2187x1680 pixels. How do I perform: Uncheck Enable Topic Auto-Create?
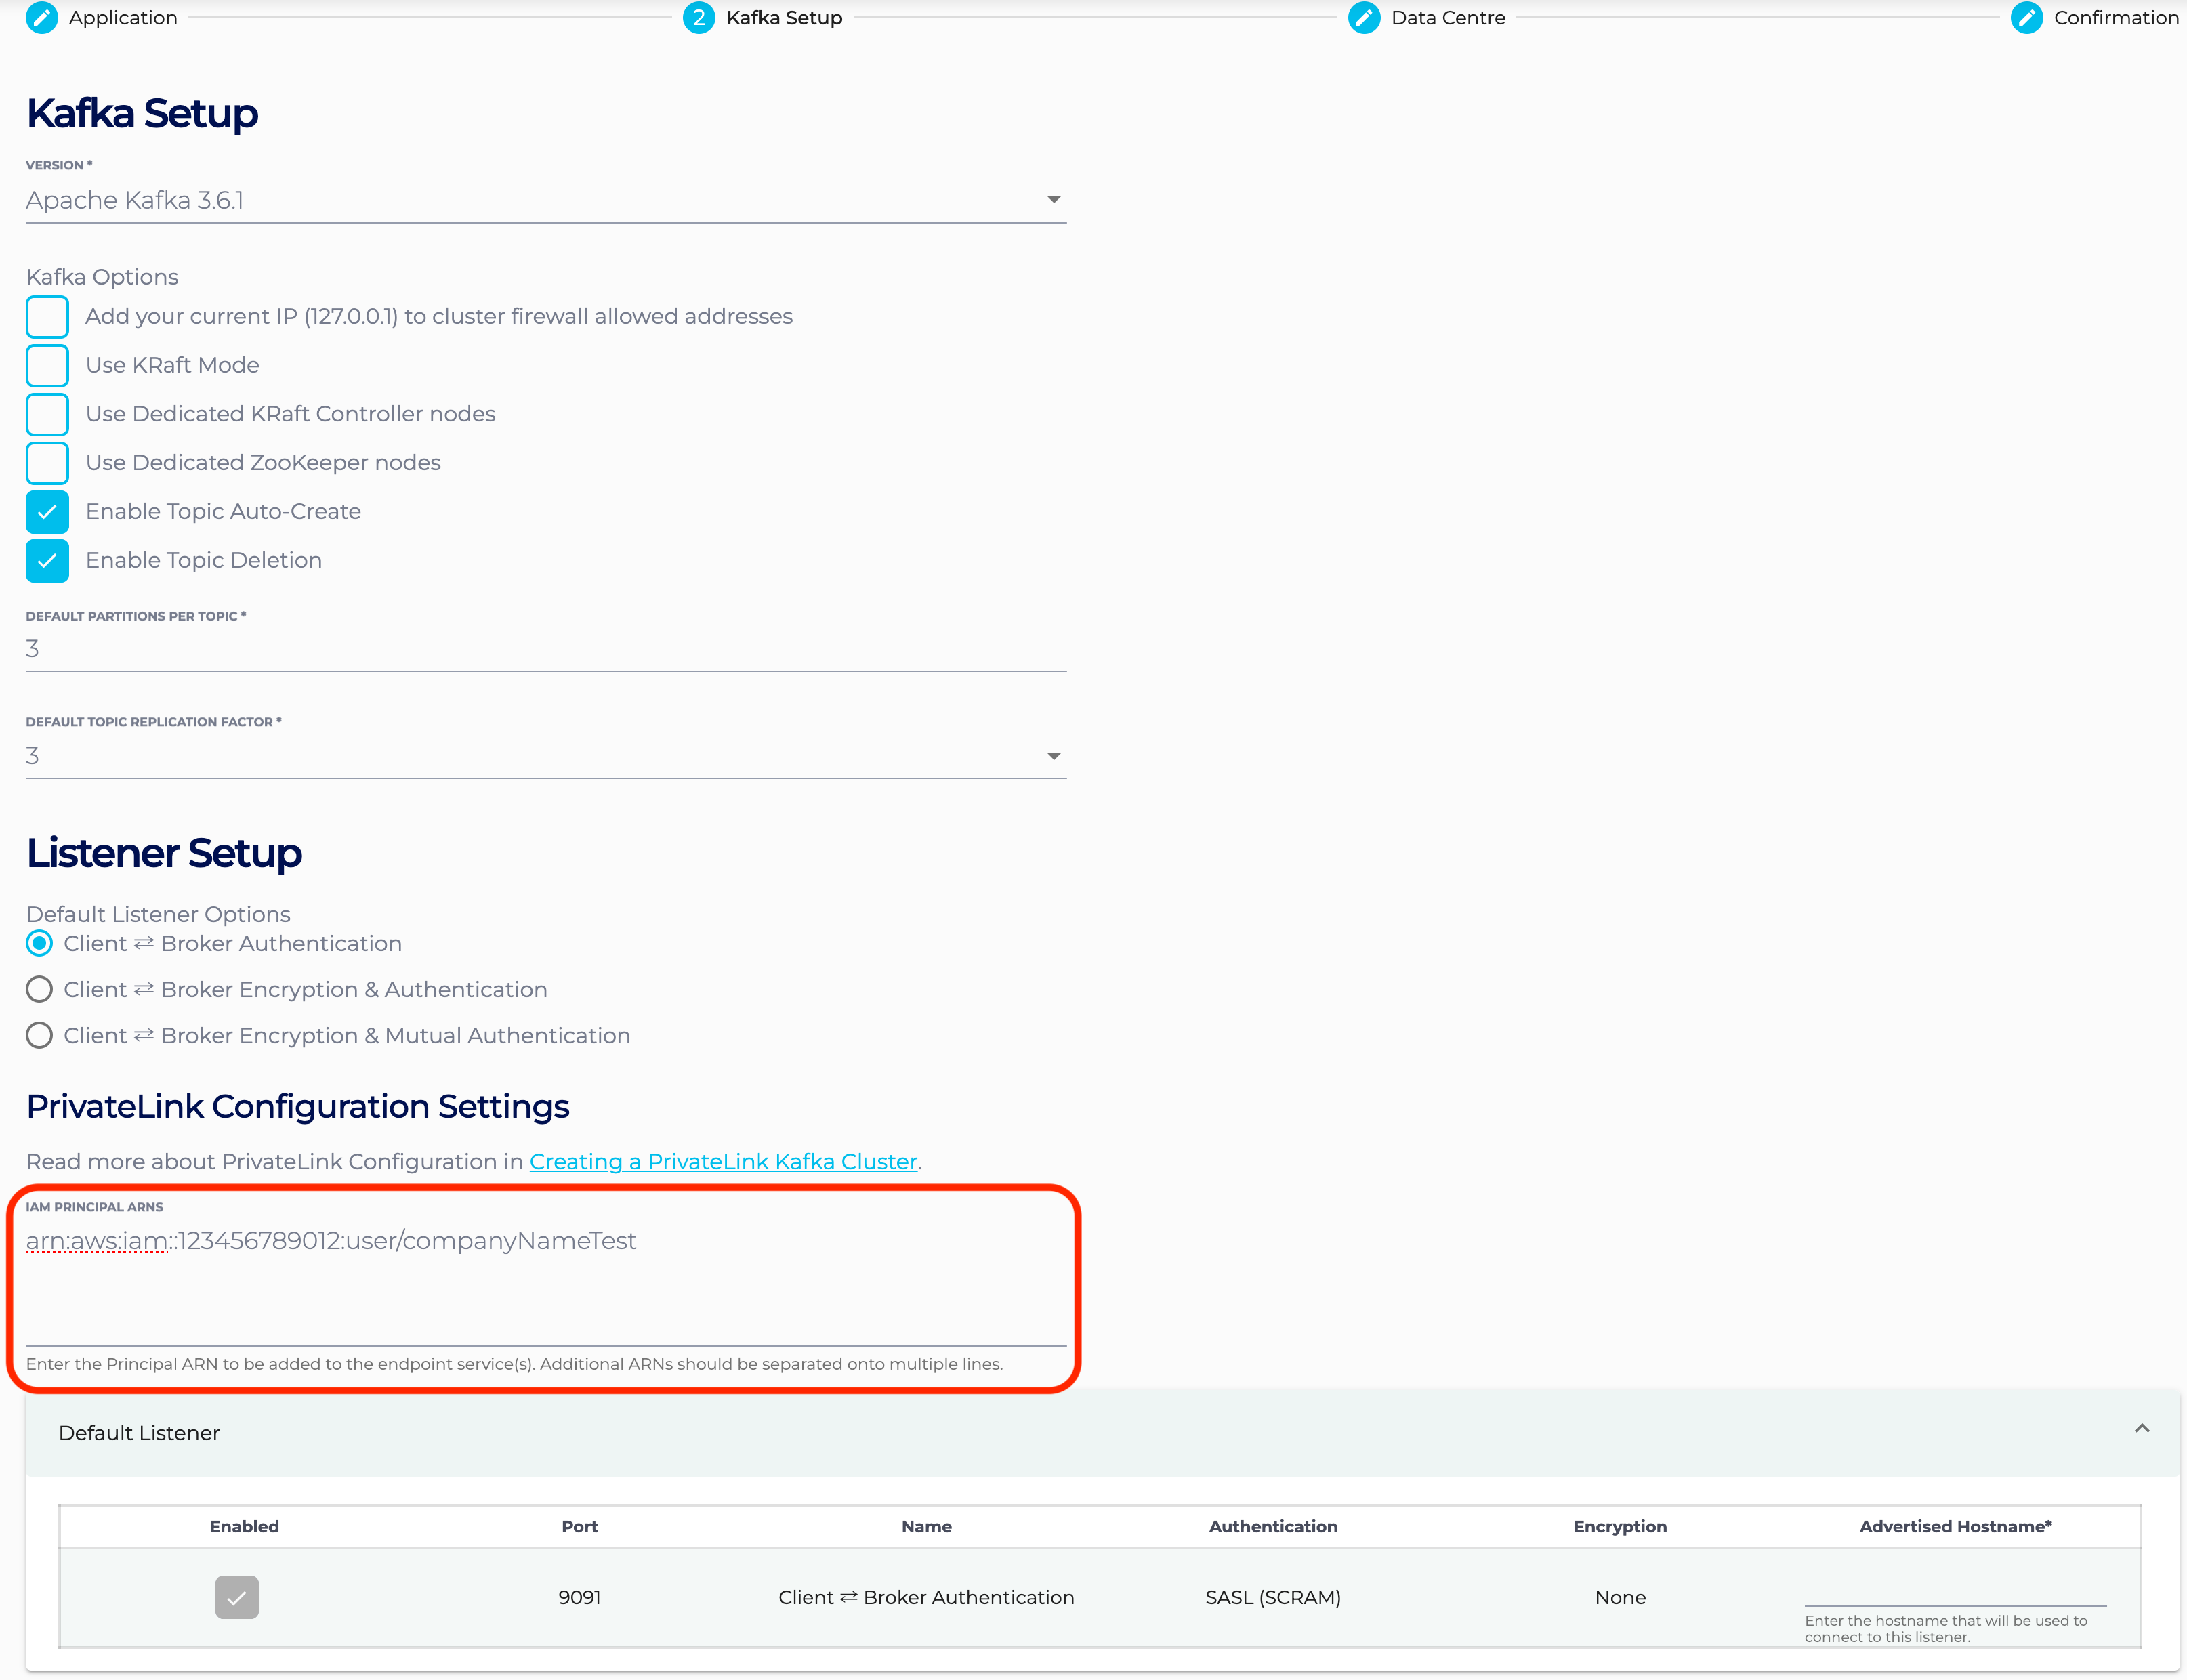point(47,512)
